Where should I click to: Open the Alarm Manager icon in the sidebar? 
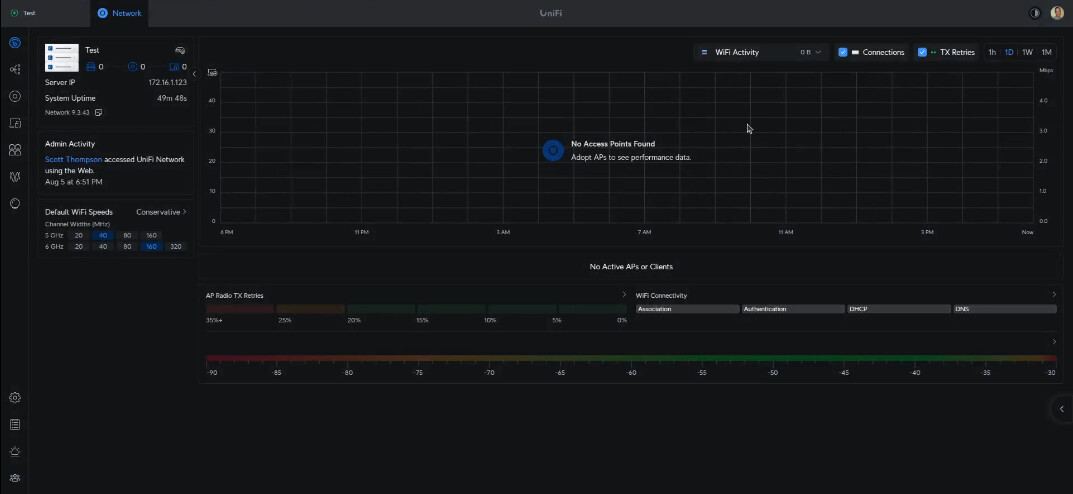click(15, 452)
